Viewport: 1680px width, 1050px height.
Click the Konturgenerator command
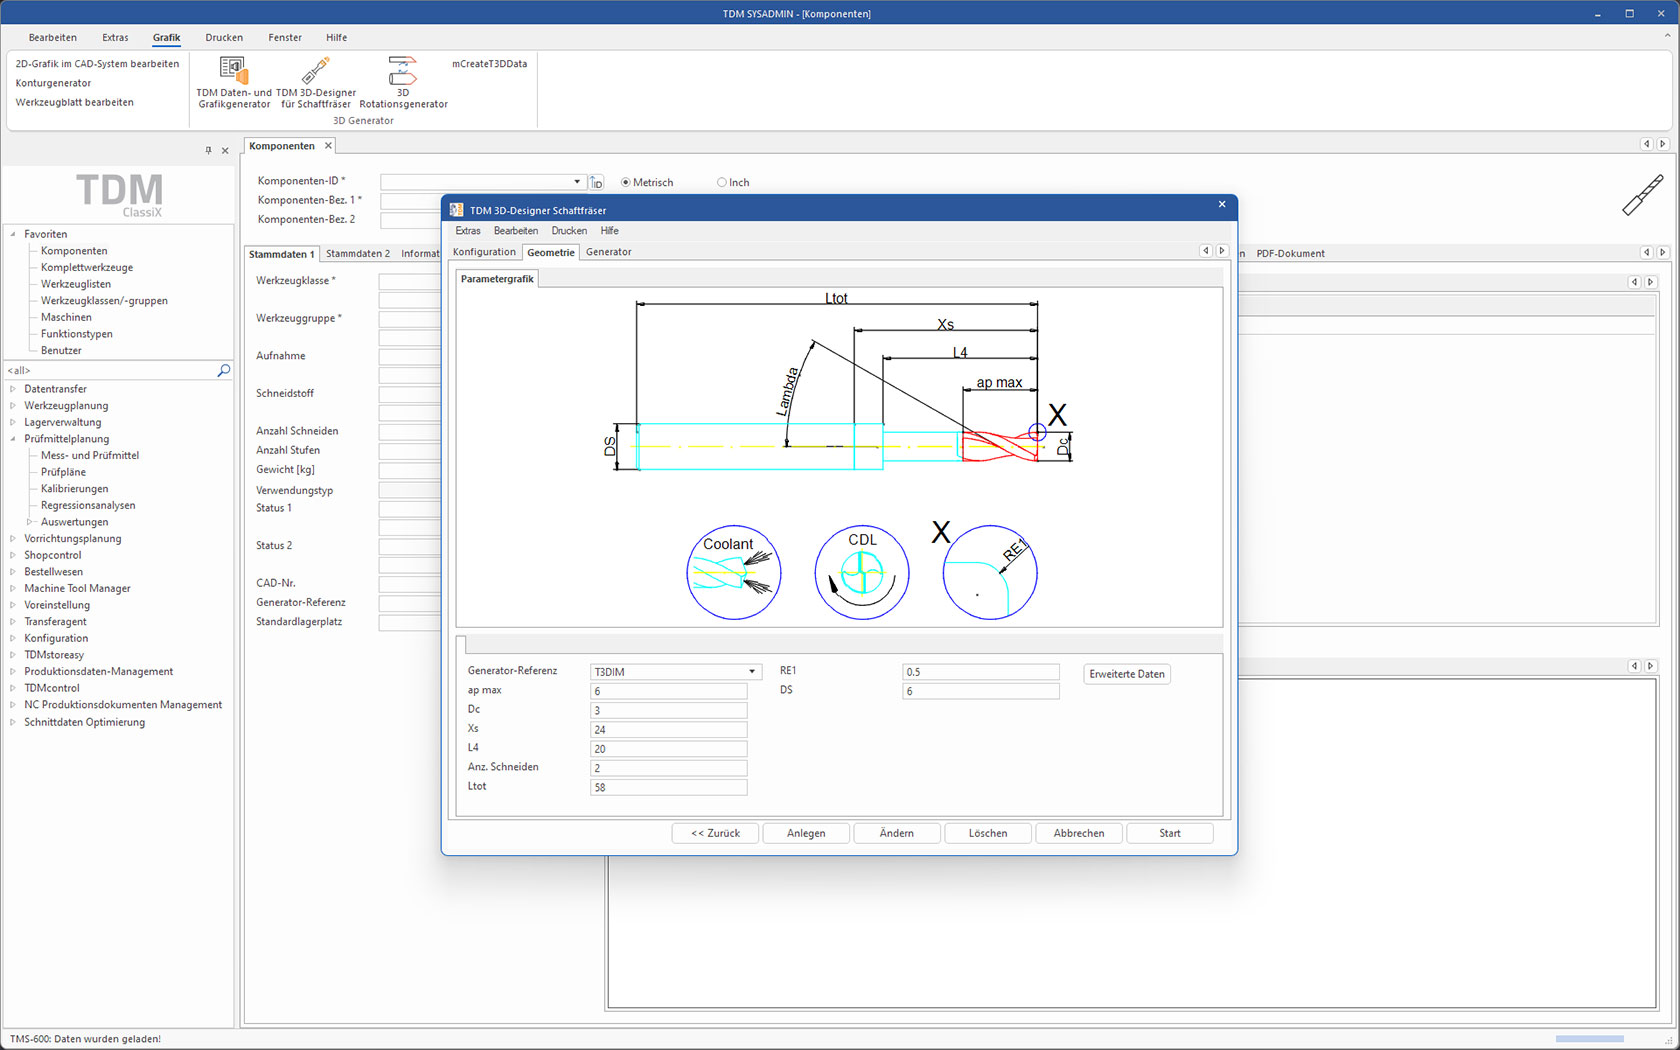point(53,83)
